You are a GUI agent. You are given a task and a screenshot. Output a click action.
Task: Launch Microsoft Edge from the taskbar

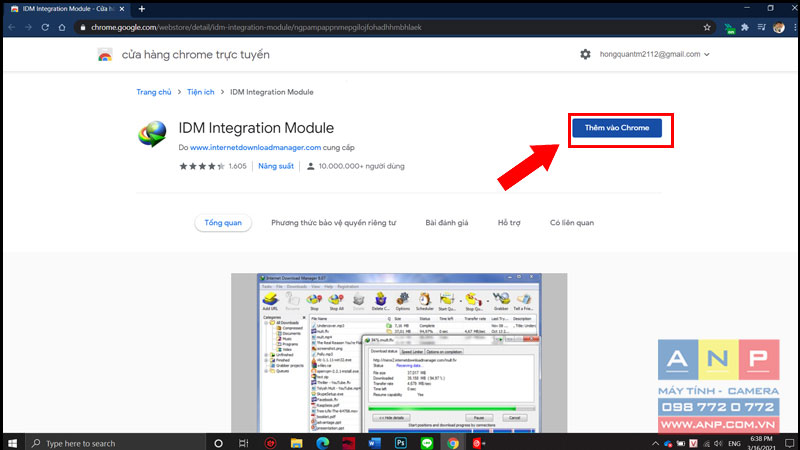(x=322, y=443)
